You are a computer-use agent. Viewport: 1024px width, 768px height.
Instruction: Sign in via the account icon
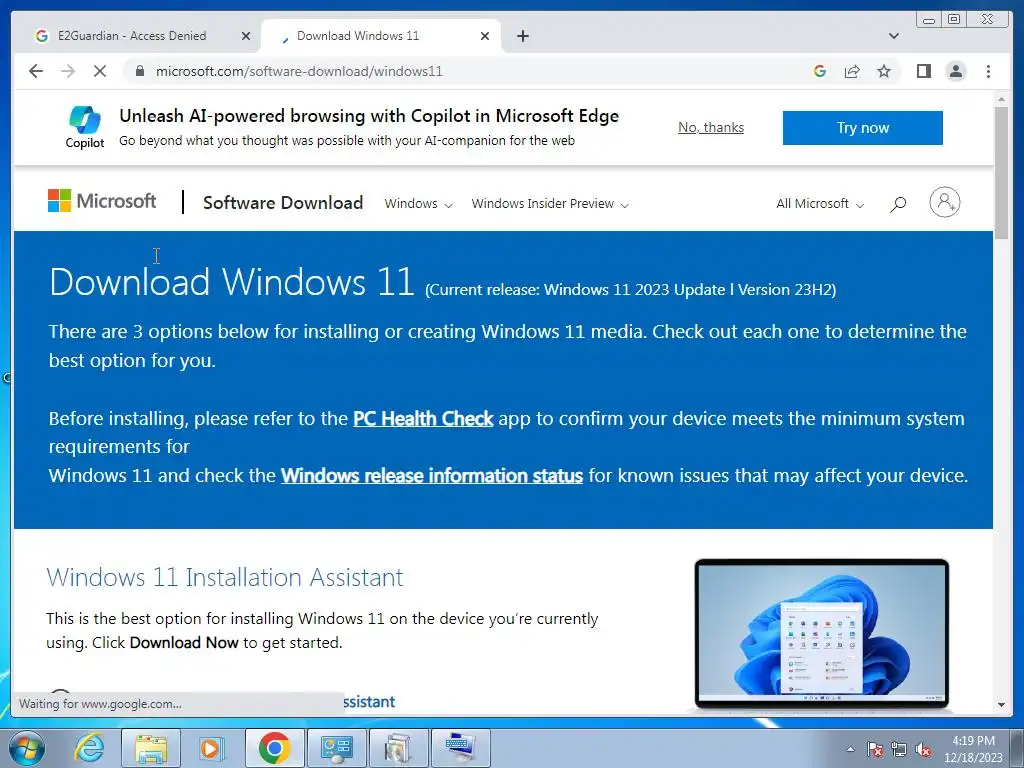point(944,202)
